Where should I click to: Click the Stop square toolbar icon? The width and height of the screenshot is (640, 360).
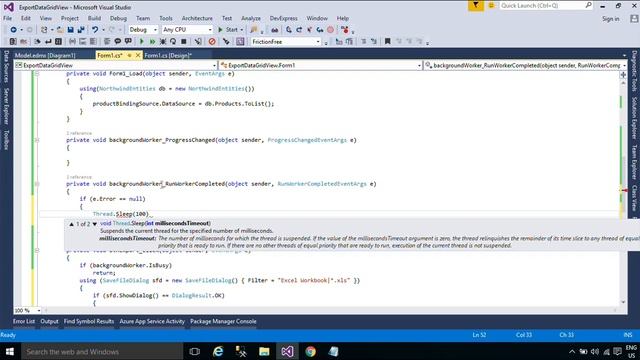point(184,42)
